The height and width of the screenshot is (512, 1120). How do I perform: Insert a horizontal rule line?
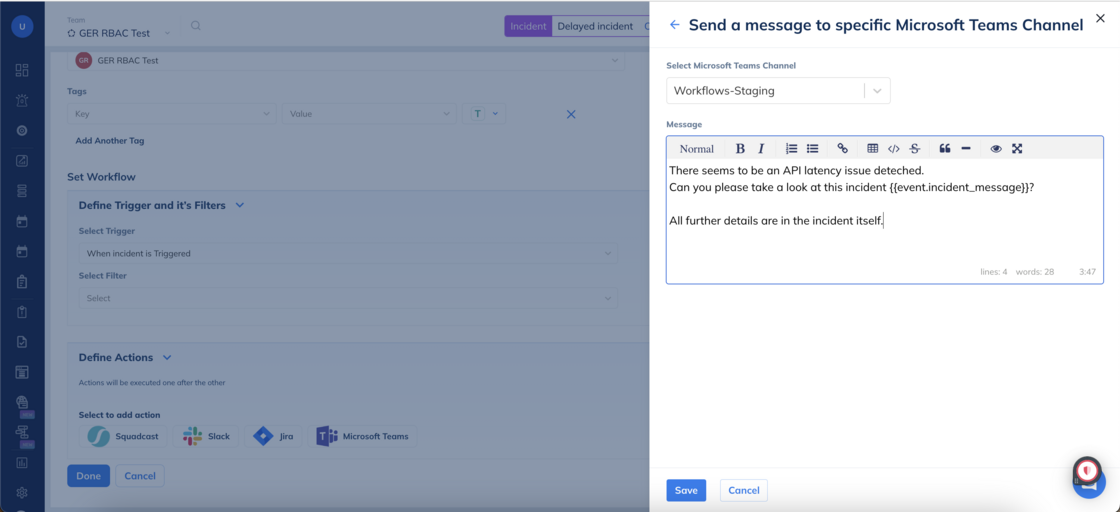966,149
